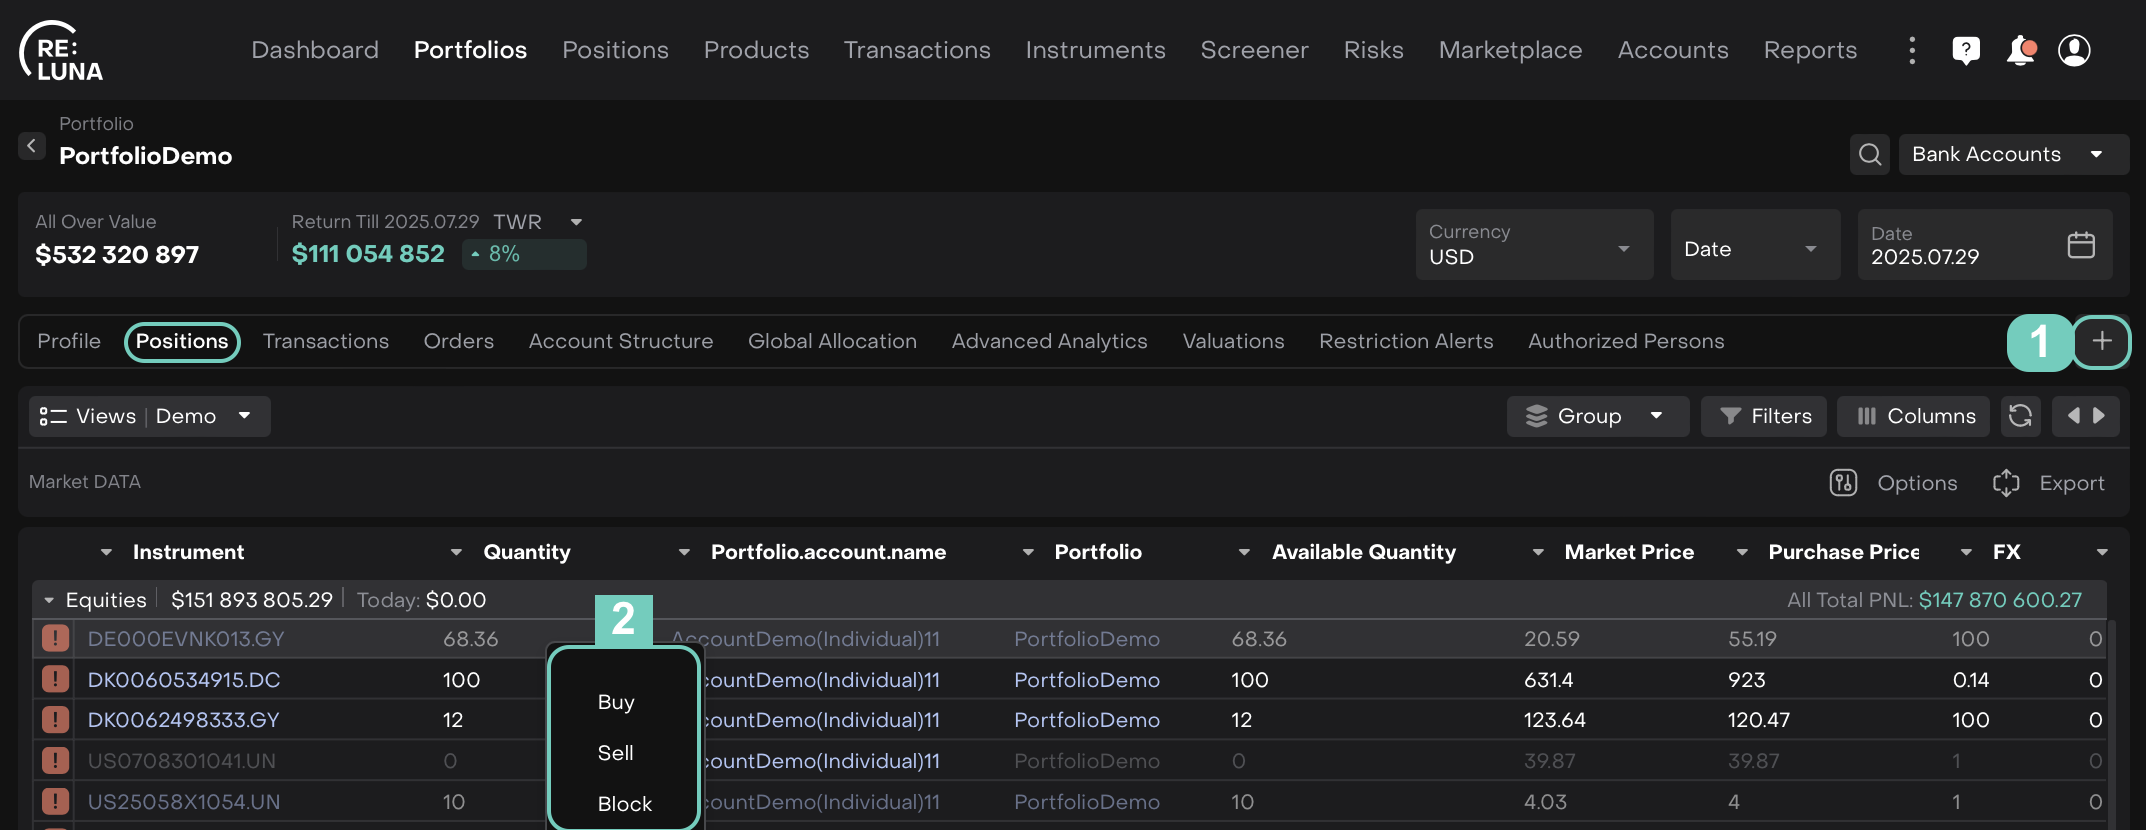Switch to the Transactions portfolio tab
The height and width of the screenshot is (830, 2146).
pos(325,342)
